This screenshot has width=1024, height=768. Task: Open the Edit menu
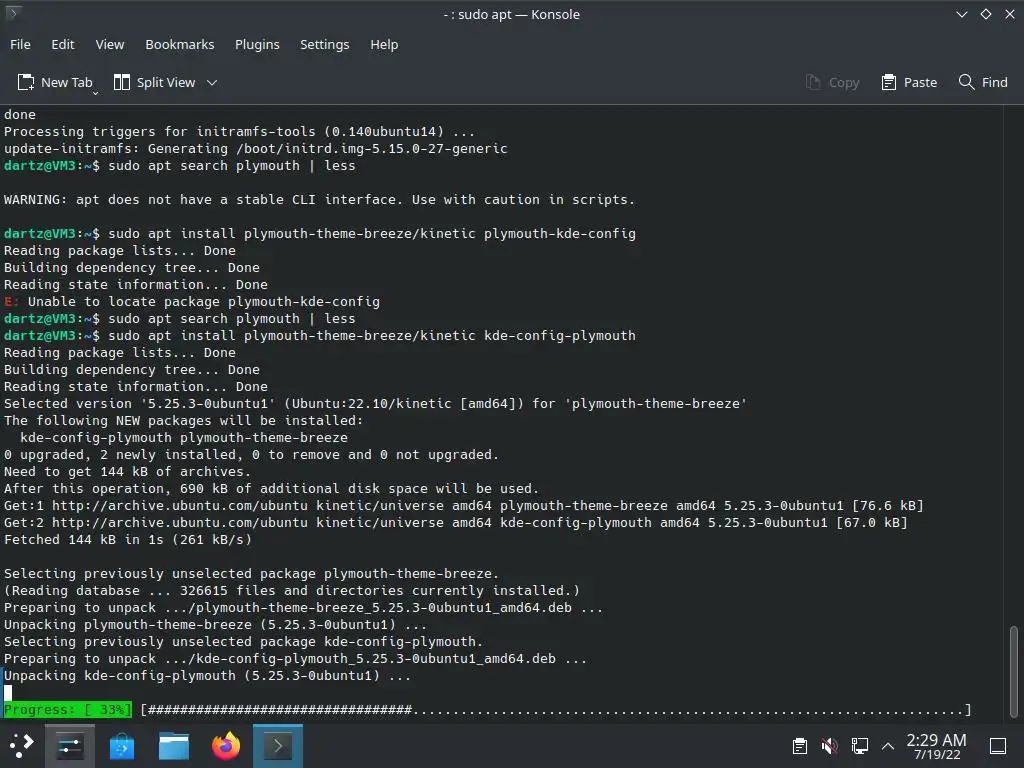pyautogui.click(x=63, y=44)
